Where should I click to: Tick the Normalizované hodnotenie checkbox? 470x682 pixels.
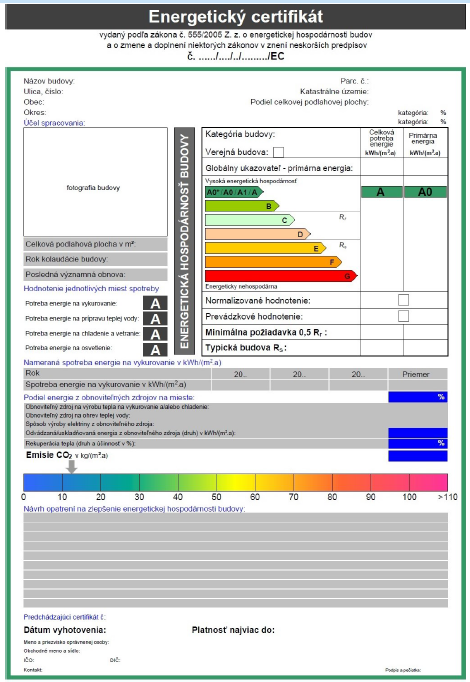pyautogui.click(x=403, y=300)
